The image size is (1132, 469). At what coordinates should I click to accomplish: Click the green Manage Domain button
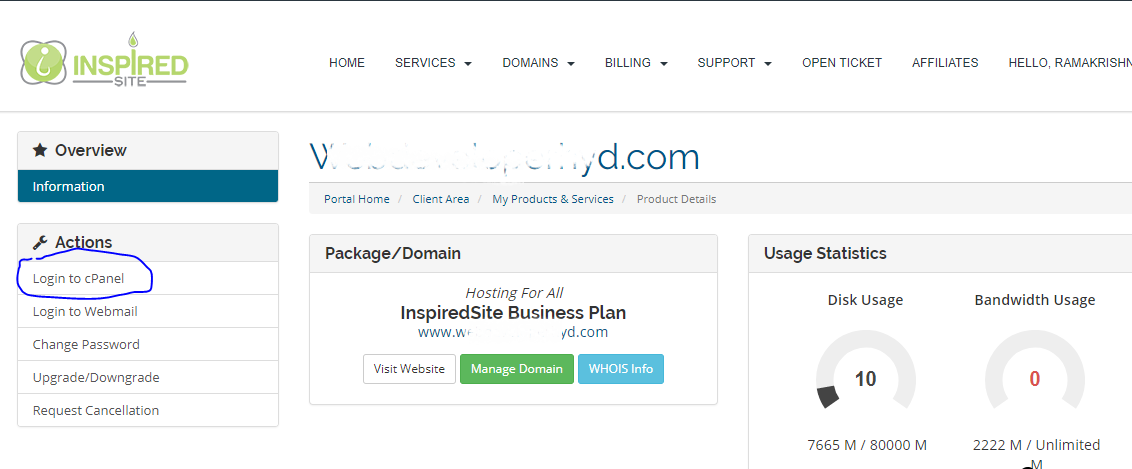pos(517,369)
